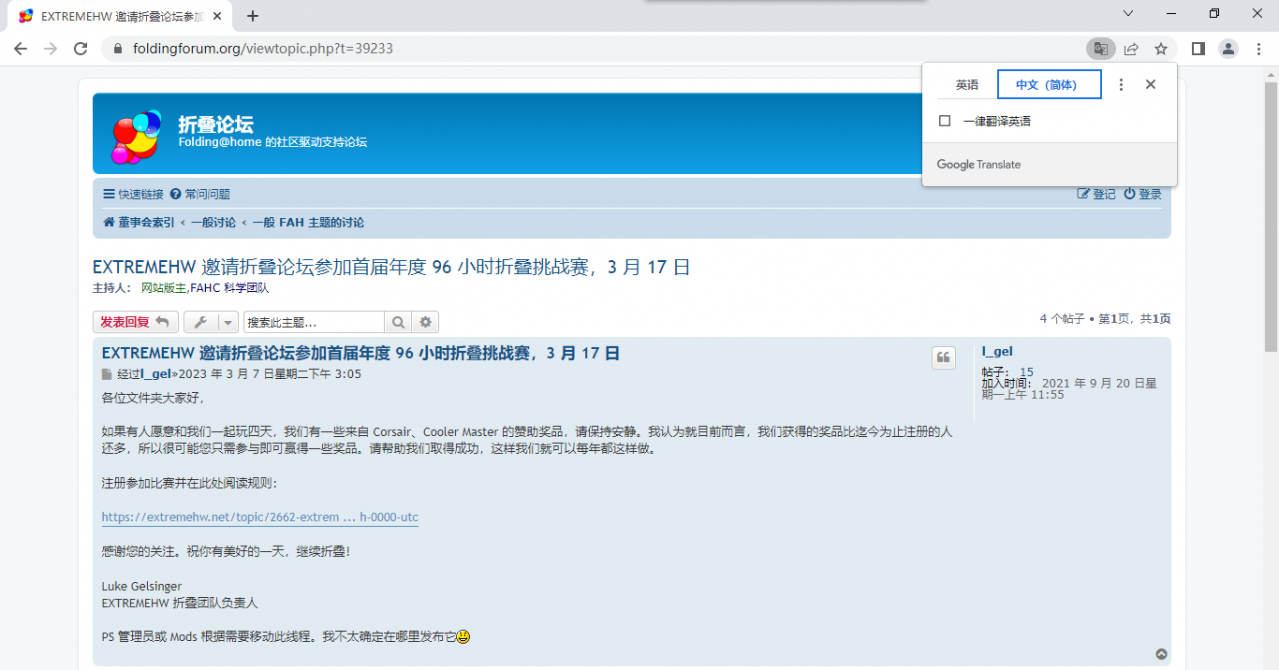Click the "Luke Gelsinger" signature text

(x=142, y=586)
